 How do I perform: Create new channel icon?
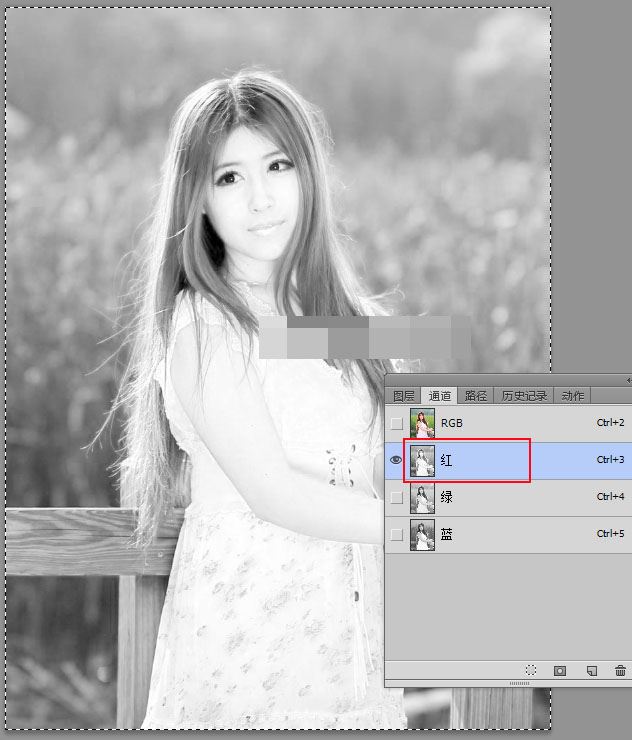tap(591, 671)
